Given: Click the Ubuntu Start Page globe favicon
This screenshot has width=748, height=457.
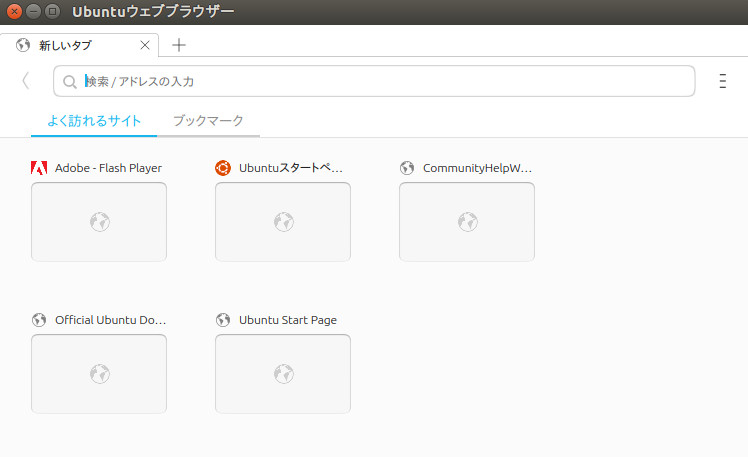Looking at the screenshot, I should [223, 320].
